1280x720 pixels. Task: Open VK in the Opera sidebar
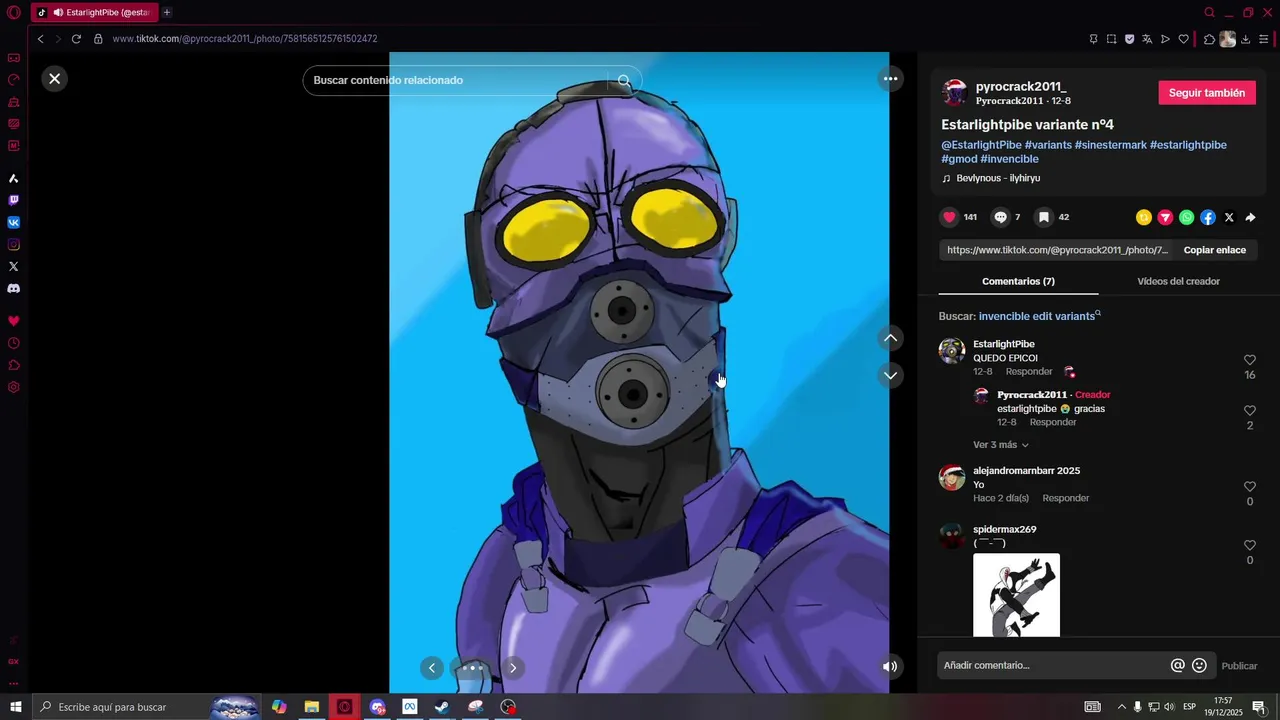point(14,222)
